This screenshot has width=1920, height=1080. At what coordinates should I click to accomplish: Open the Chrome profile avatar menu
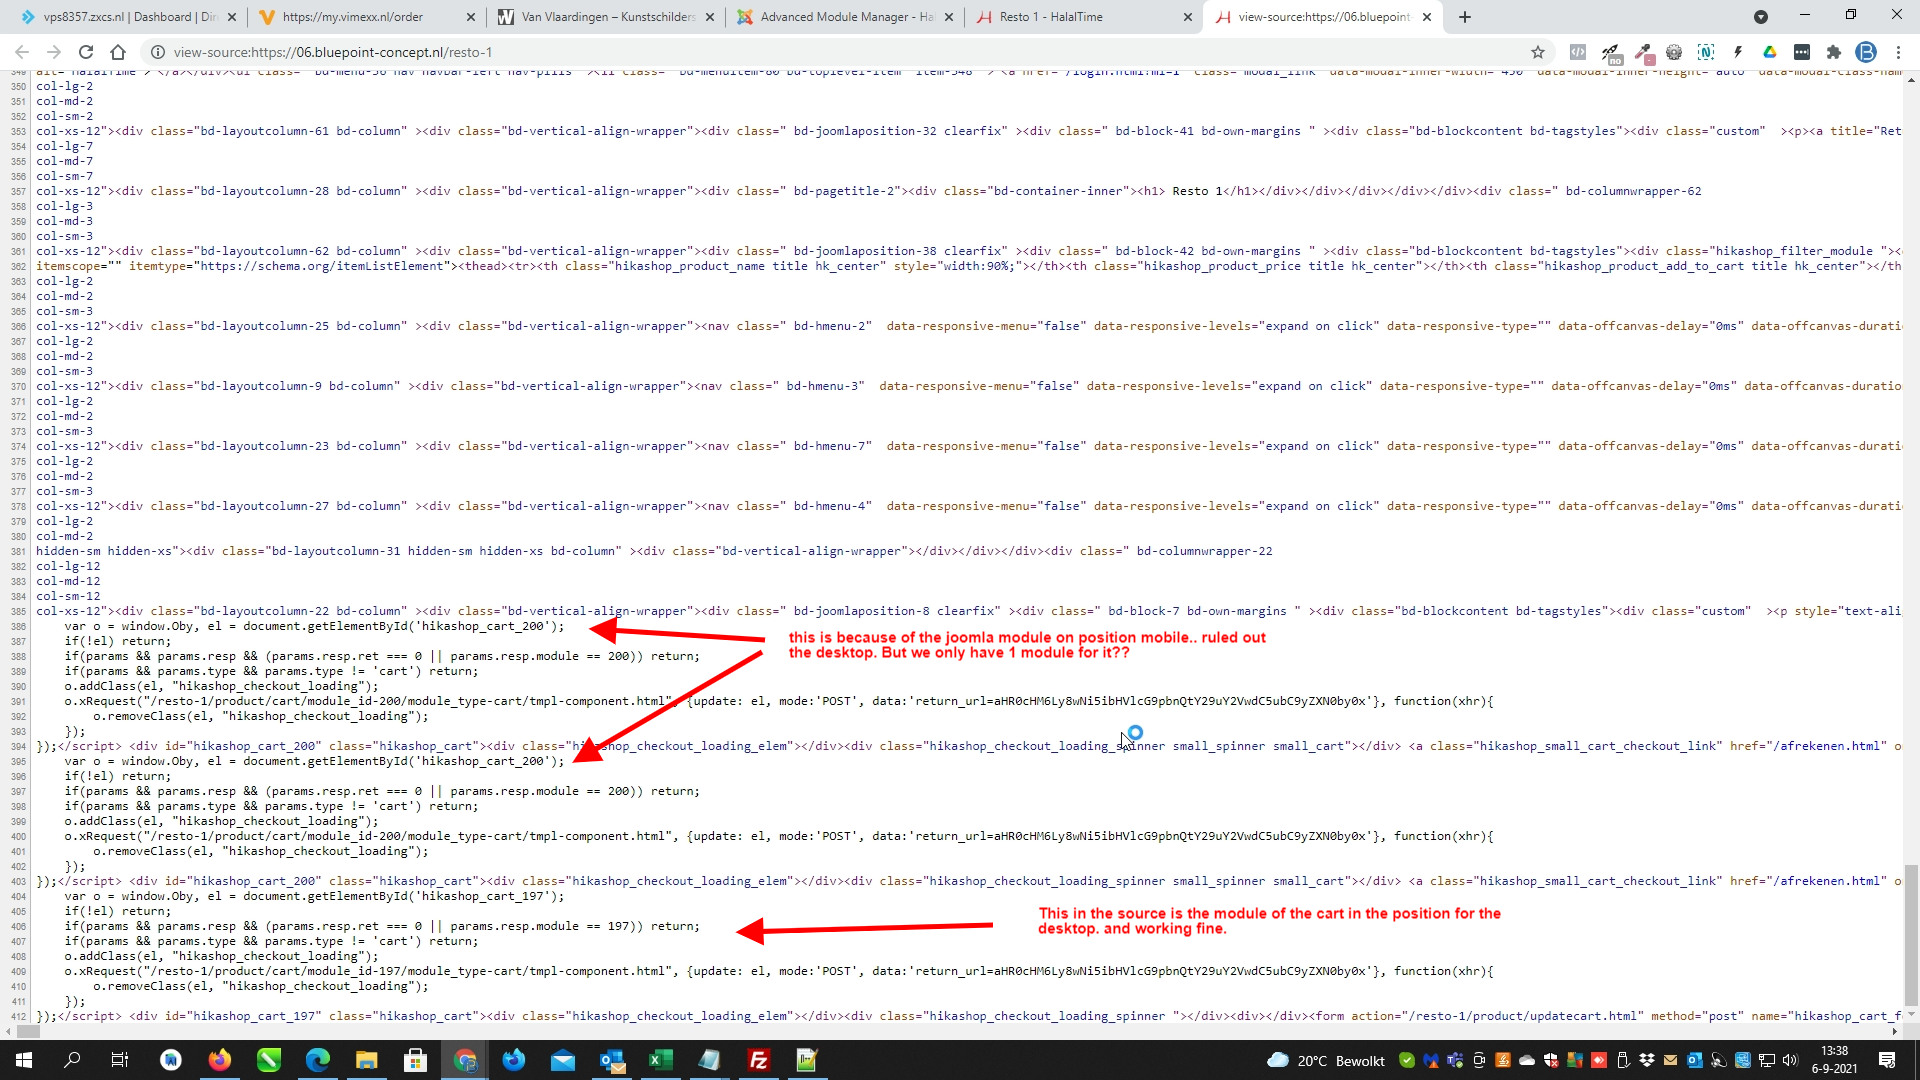pos(1865,52)
